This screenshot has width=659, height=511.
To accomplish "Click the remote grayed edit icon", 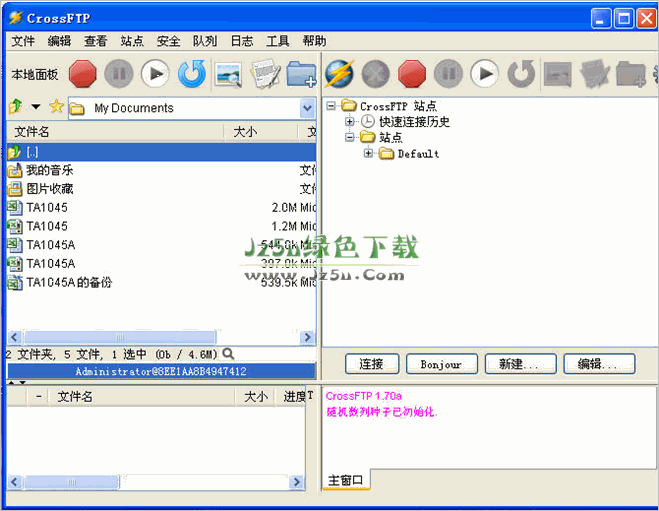I will [x=594, y=74].
